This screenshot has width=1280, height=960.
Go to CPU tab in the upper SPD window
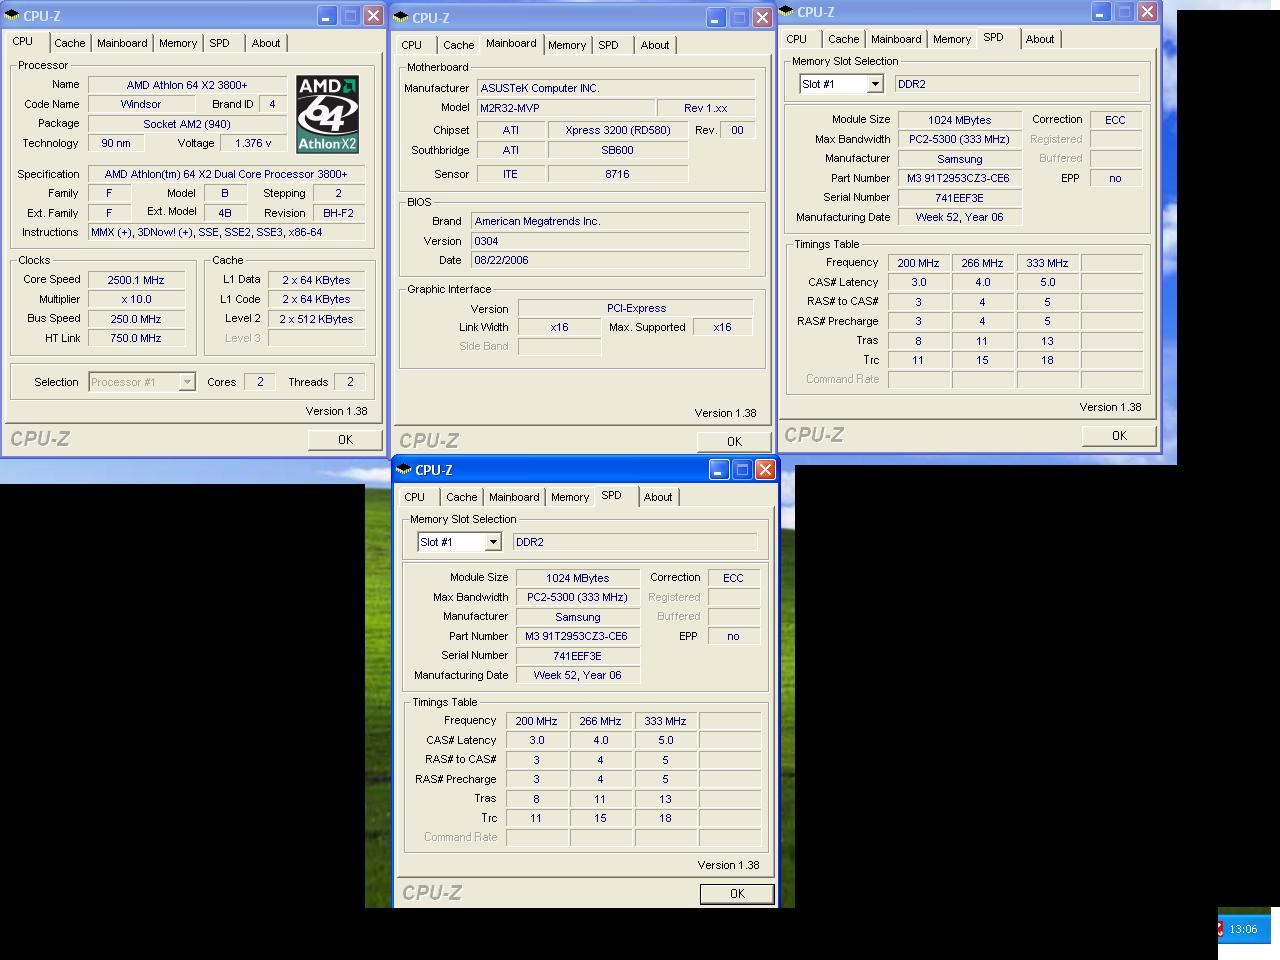click(x=797, y=39)
